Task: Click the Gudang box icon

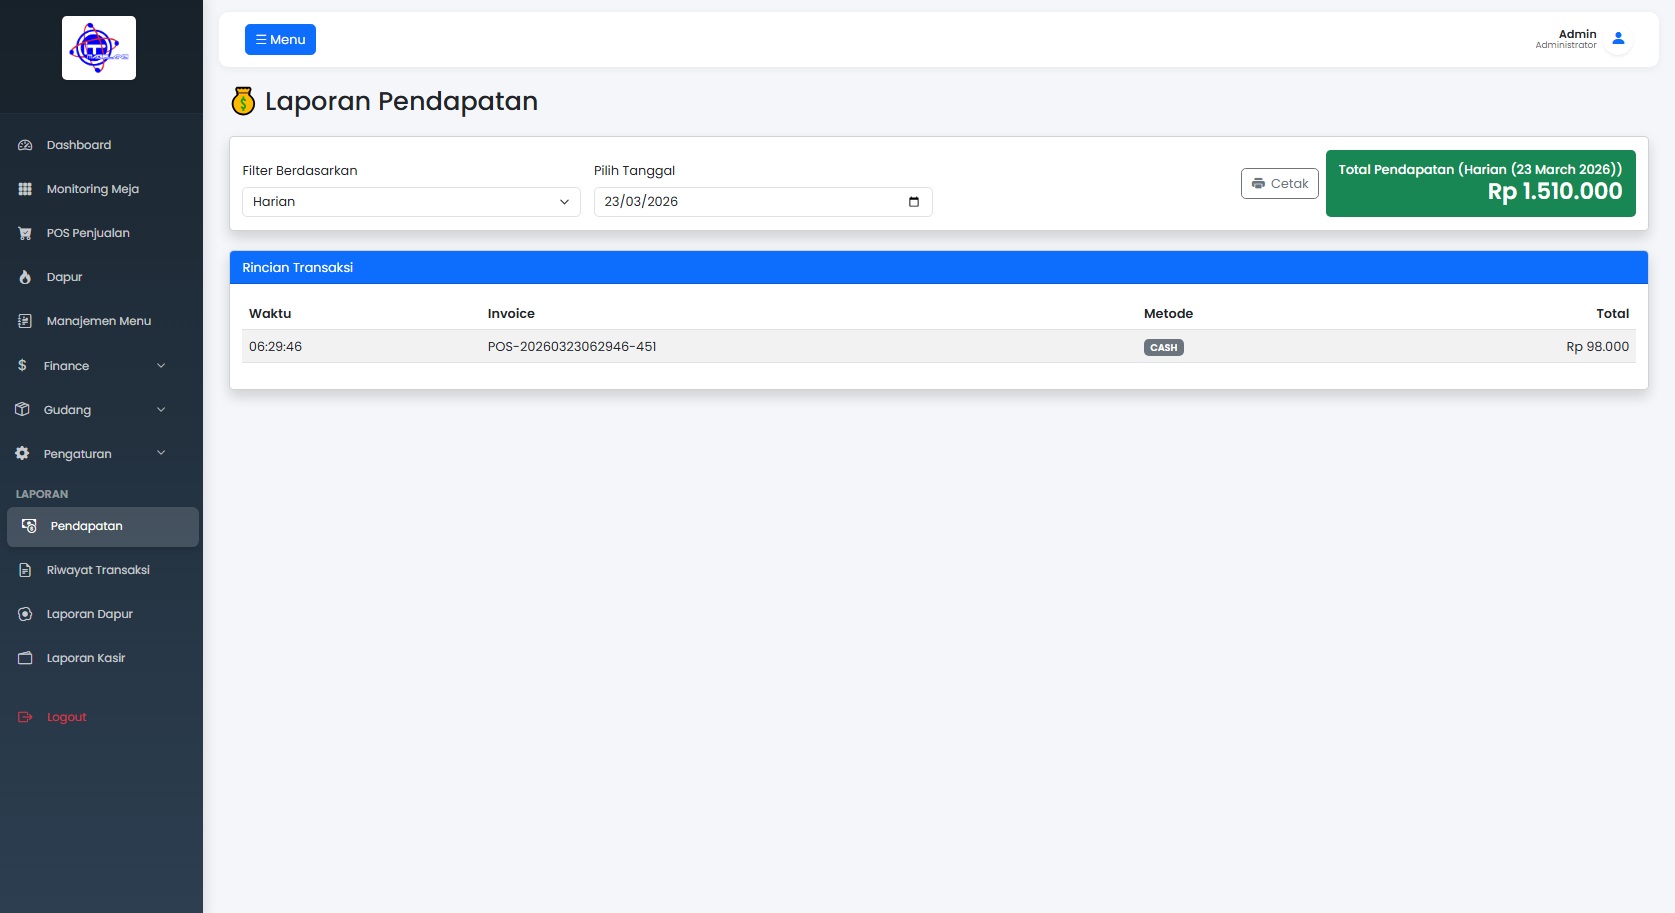Action: [22, 409]
